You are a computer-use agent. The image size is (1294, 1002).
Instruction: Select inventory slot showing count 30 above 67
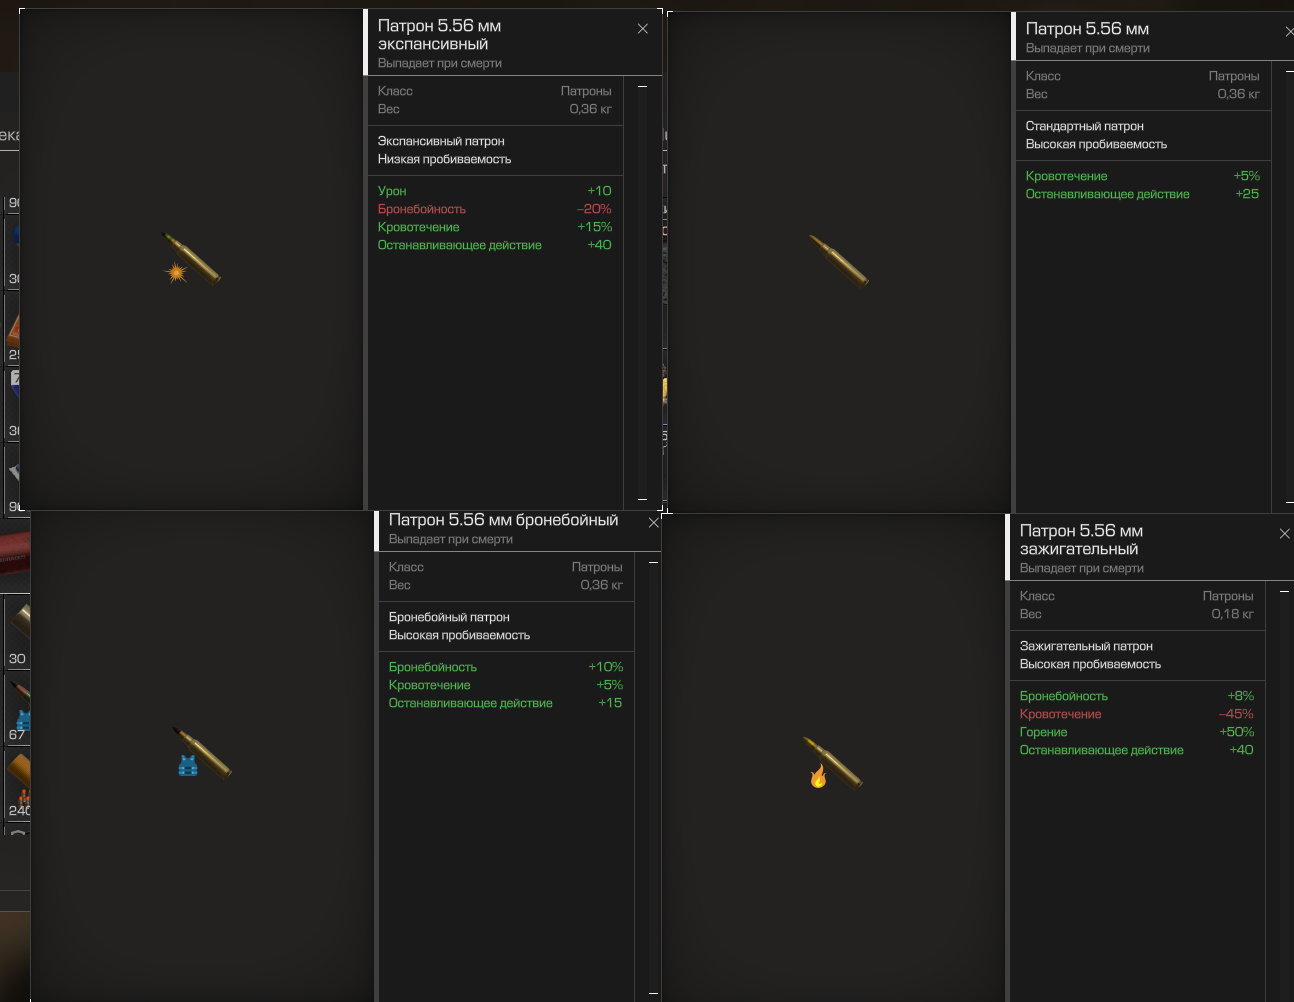point(18,633)
